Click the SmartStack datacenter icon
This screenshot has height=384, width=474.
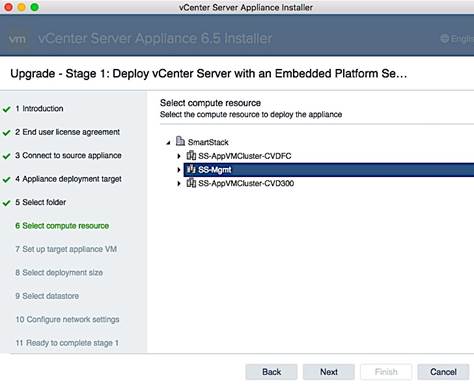[x=180, y=141]
